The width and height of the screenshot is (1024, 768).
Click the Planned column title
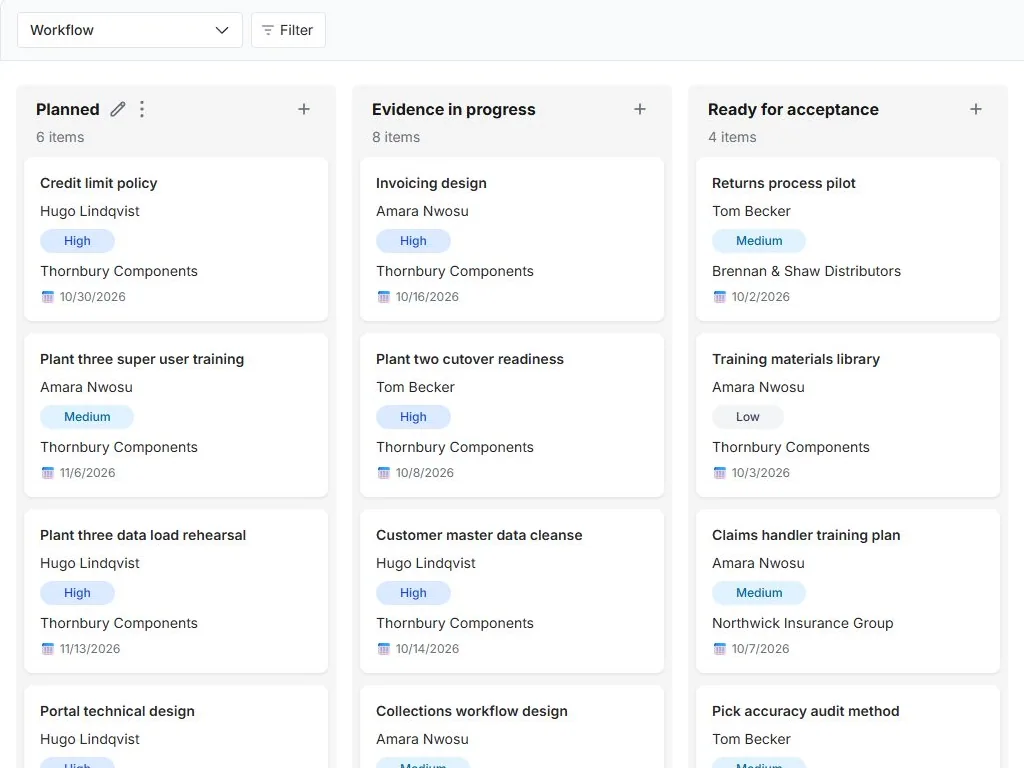68,109
